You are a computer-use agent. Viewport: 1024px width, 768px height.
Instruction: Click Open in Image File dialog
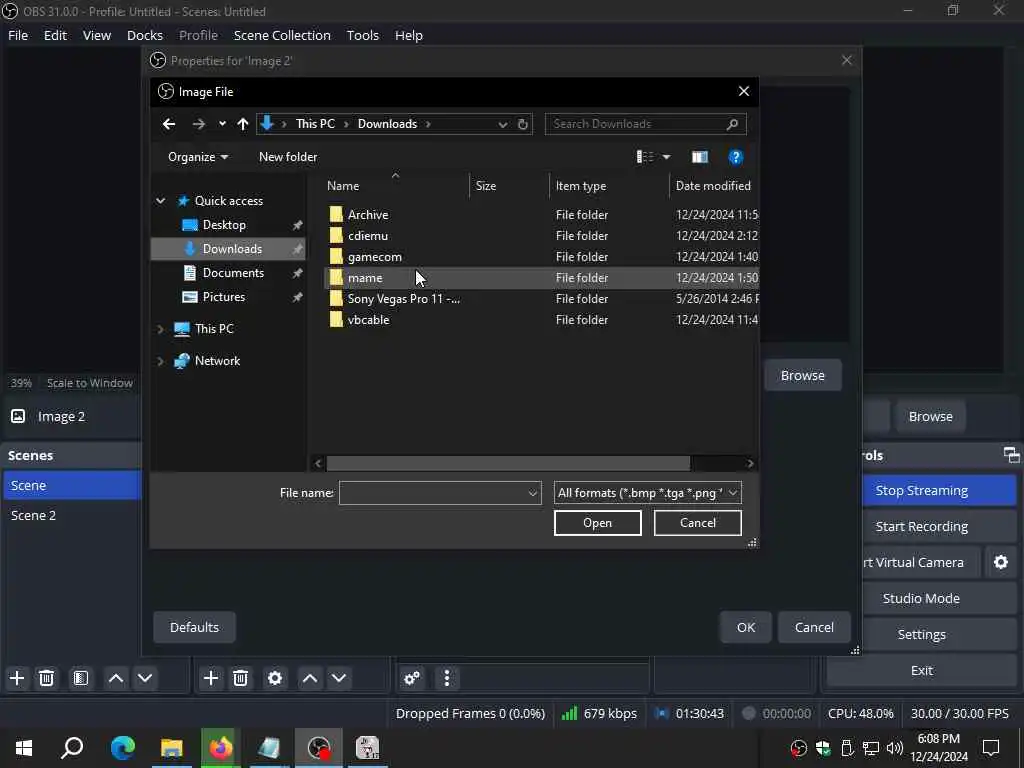point(598,522)
